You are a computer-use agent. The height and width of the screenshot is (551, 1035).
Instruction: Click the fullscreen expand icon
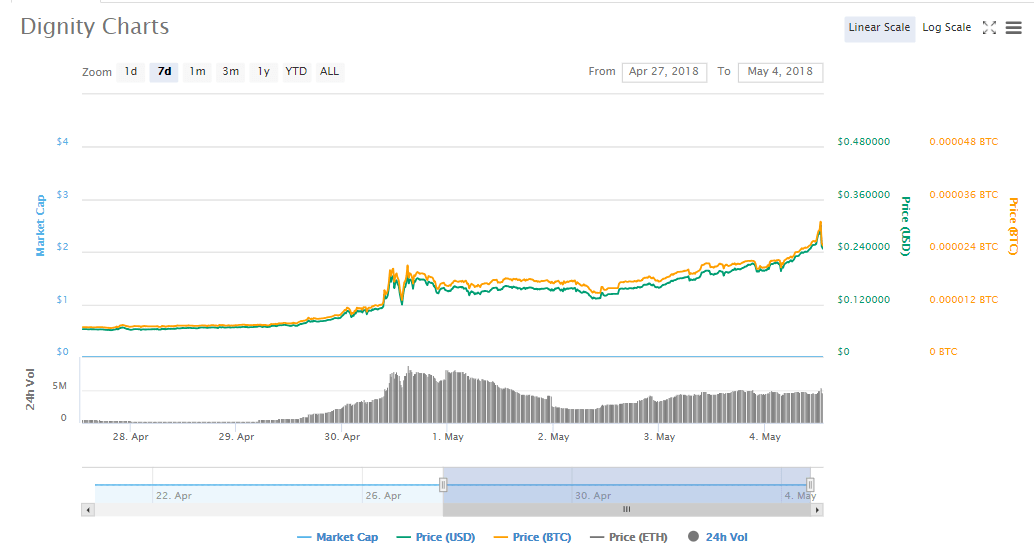989,28
